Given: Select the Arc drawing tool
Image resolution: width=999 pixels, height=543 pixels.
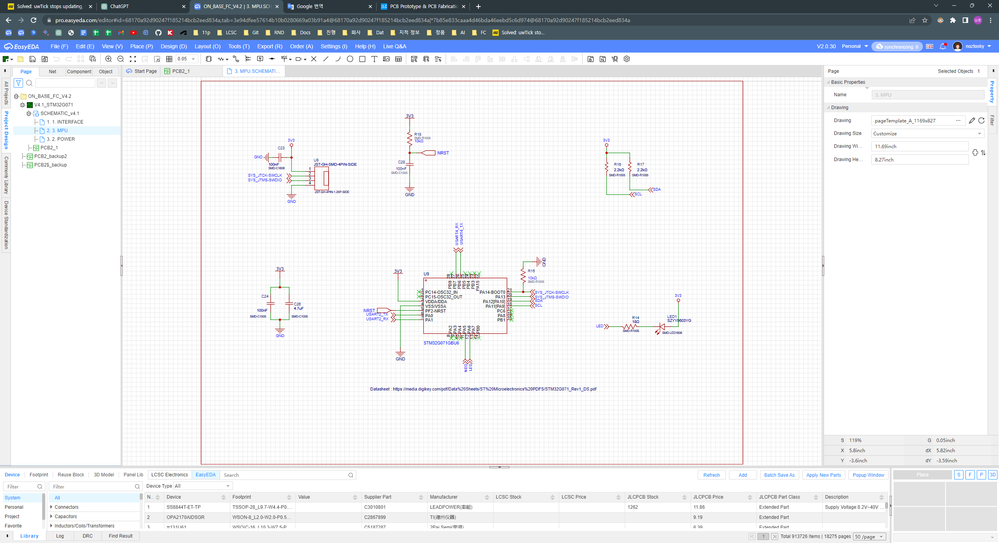Looking at the screenshot, I should click(x=338, y=59).
